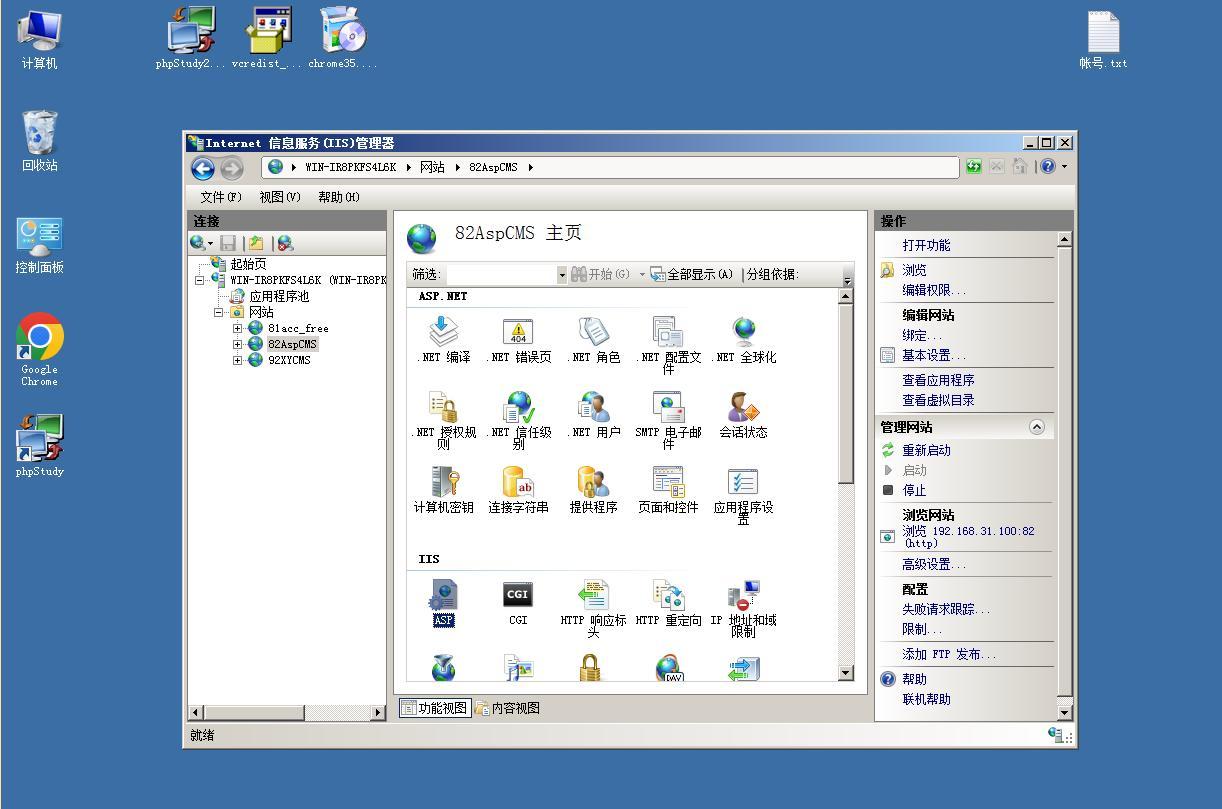Click the up-one-level icon in 连接 toolbar
This screenshot has width=1222, height=809.
[257, 243]
